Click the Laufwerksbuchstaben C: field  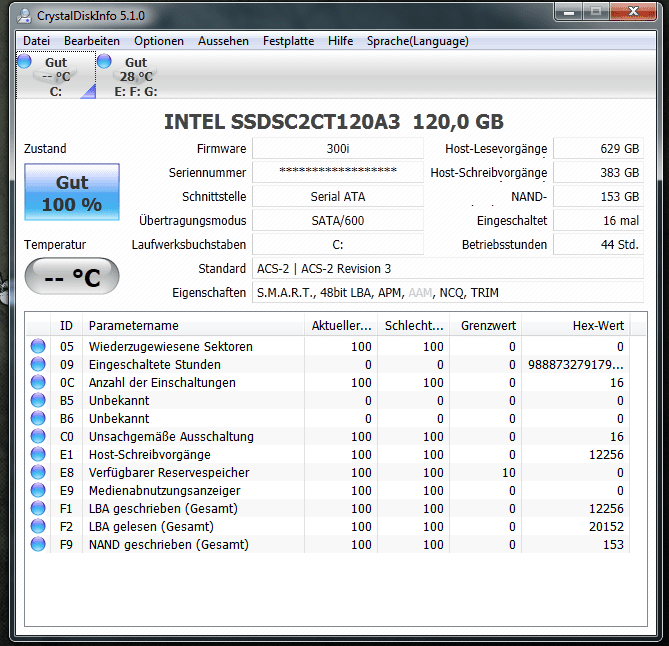tap(338, 244)
